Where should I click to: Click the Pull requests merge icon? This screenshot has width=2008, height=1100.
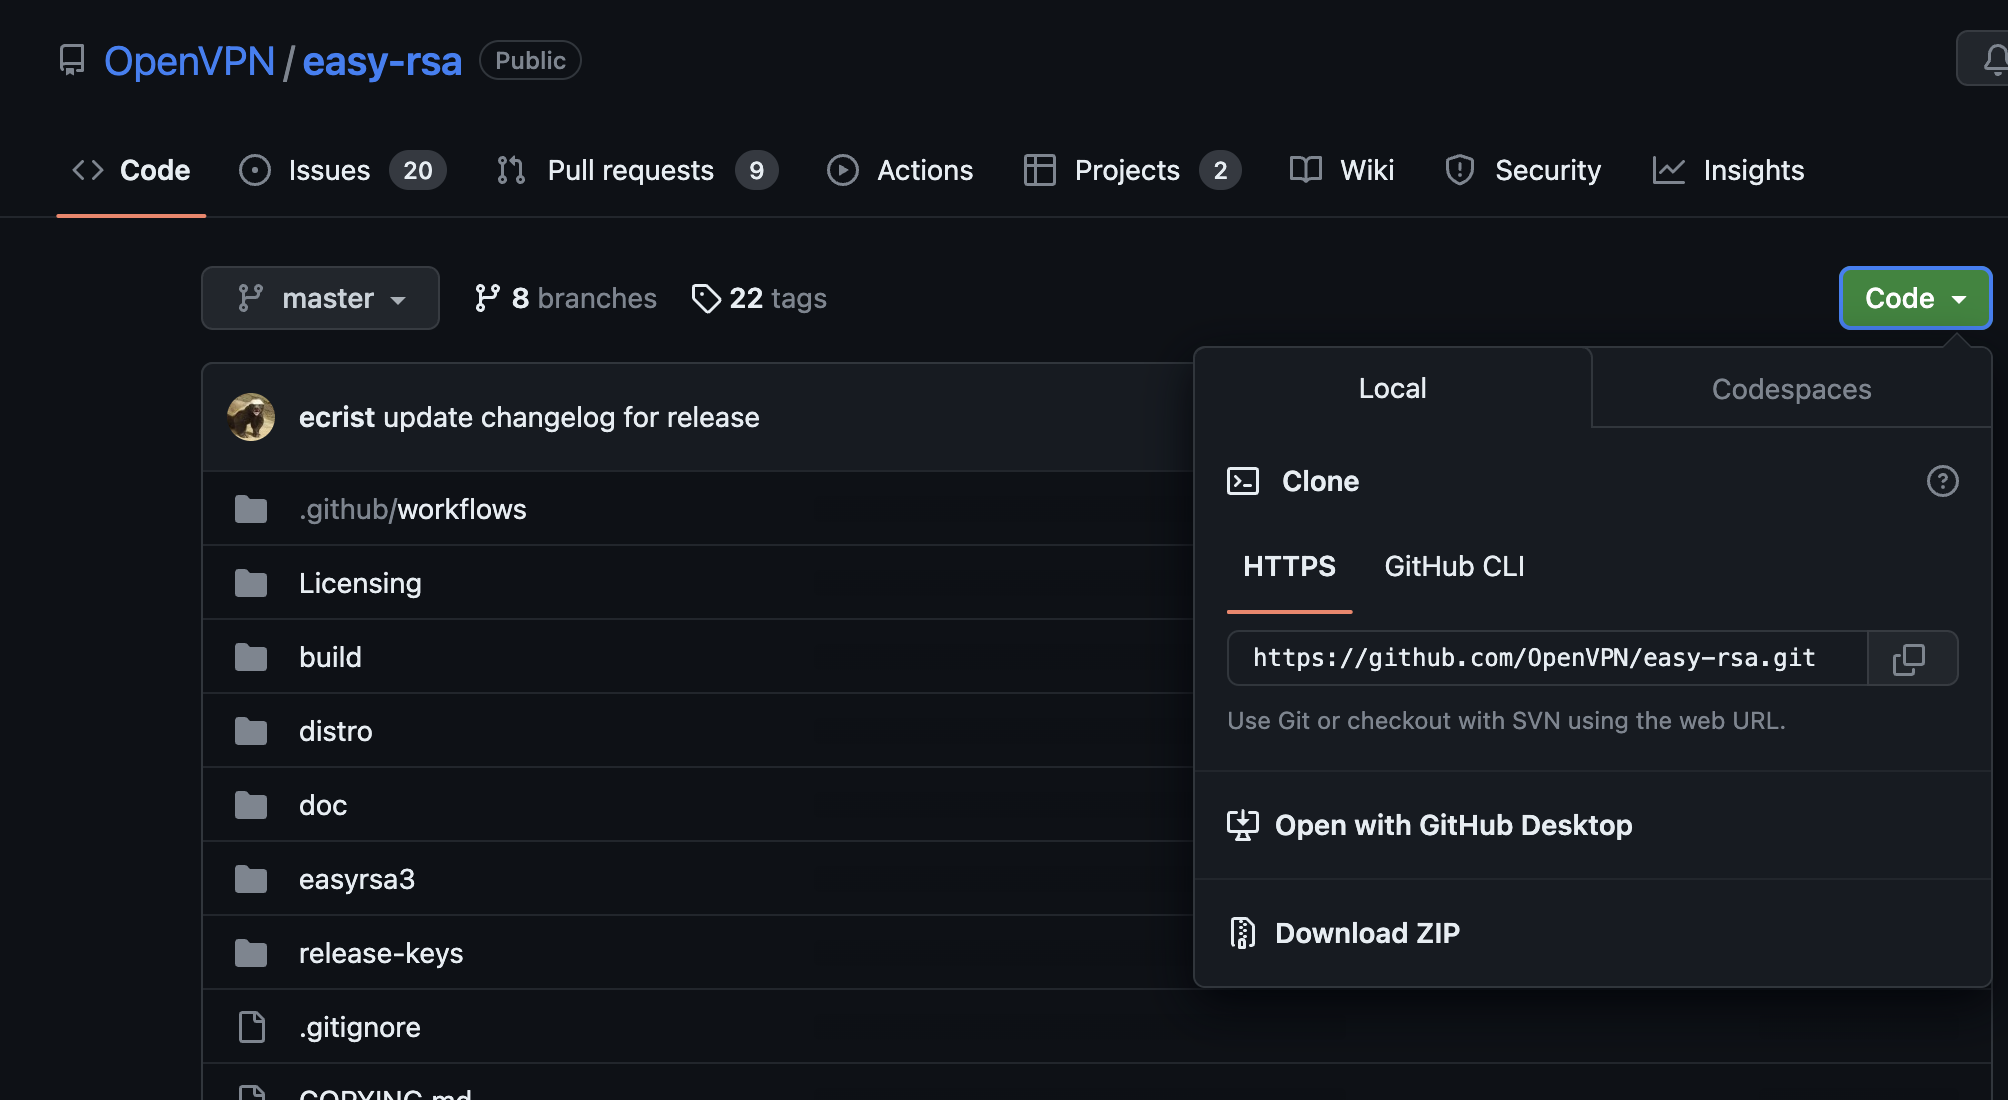tap(511, 170)
